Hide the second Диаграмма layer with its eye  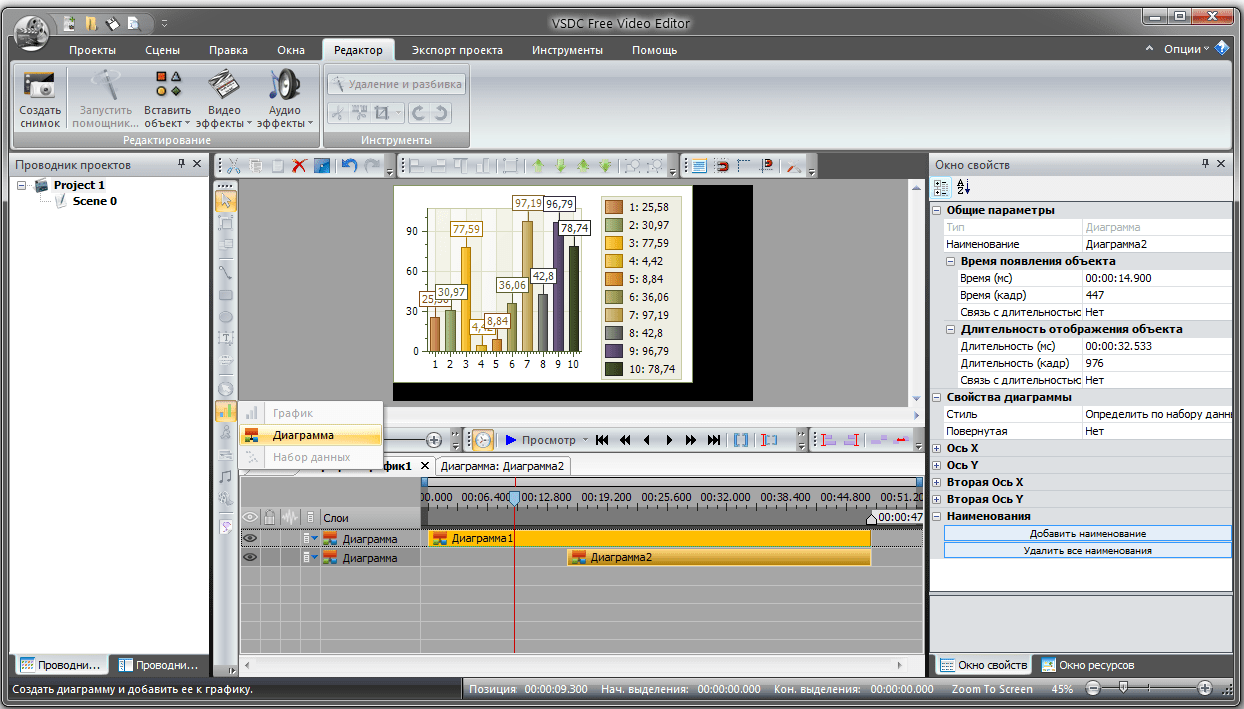pyautogui.click(x=250, y=558)
